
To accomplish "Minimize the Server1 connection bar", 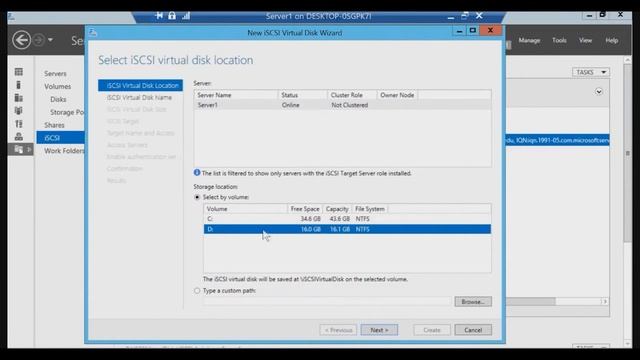I will point(451,17).
